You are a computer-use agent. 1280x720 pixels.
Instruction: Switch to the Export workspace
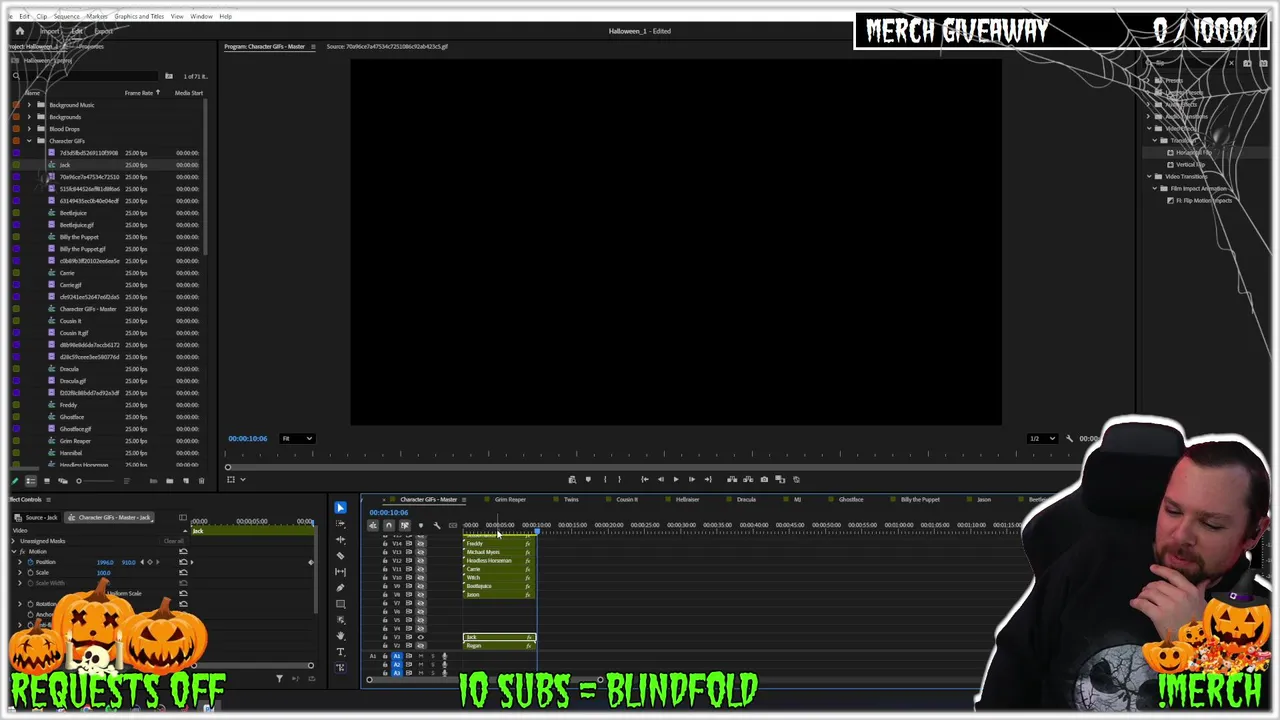[x=103, y=31]
